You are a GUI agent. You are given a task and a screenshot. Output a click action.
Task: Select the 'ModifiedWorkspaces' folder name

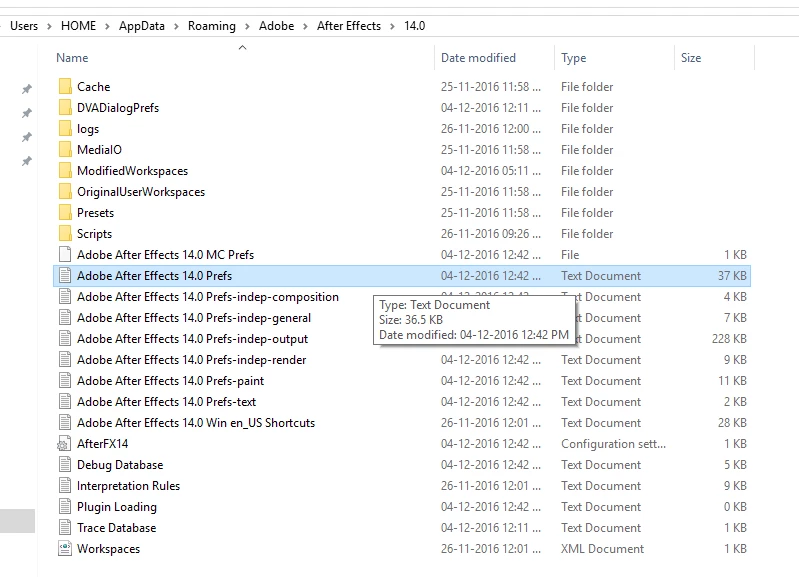pyautogui.click(x=132, y=171)
